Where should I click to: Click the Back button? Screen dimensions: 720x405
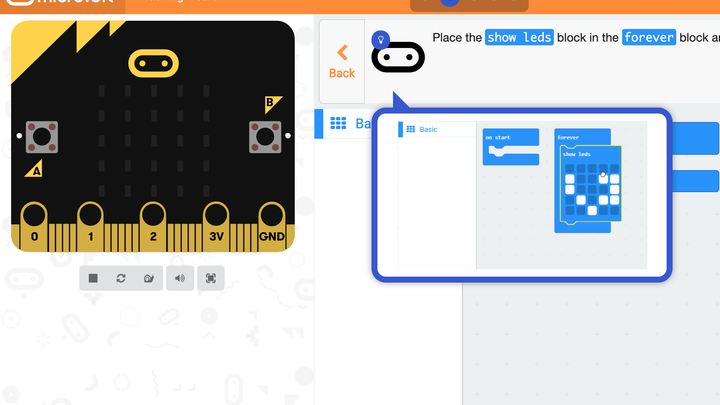342,62
